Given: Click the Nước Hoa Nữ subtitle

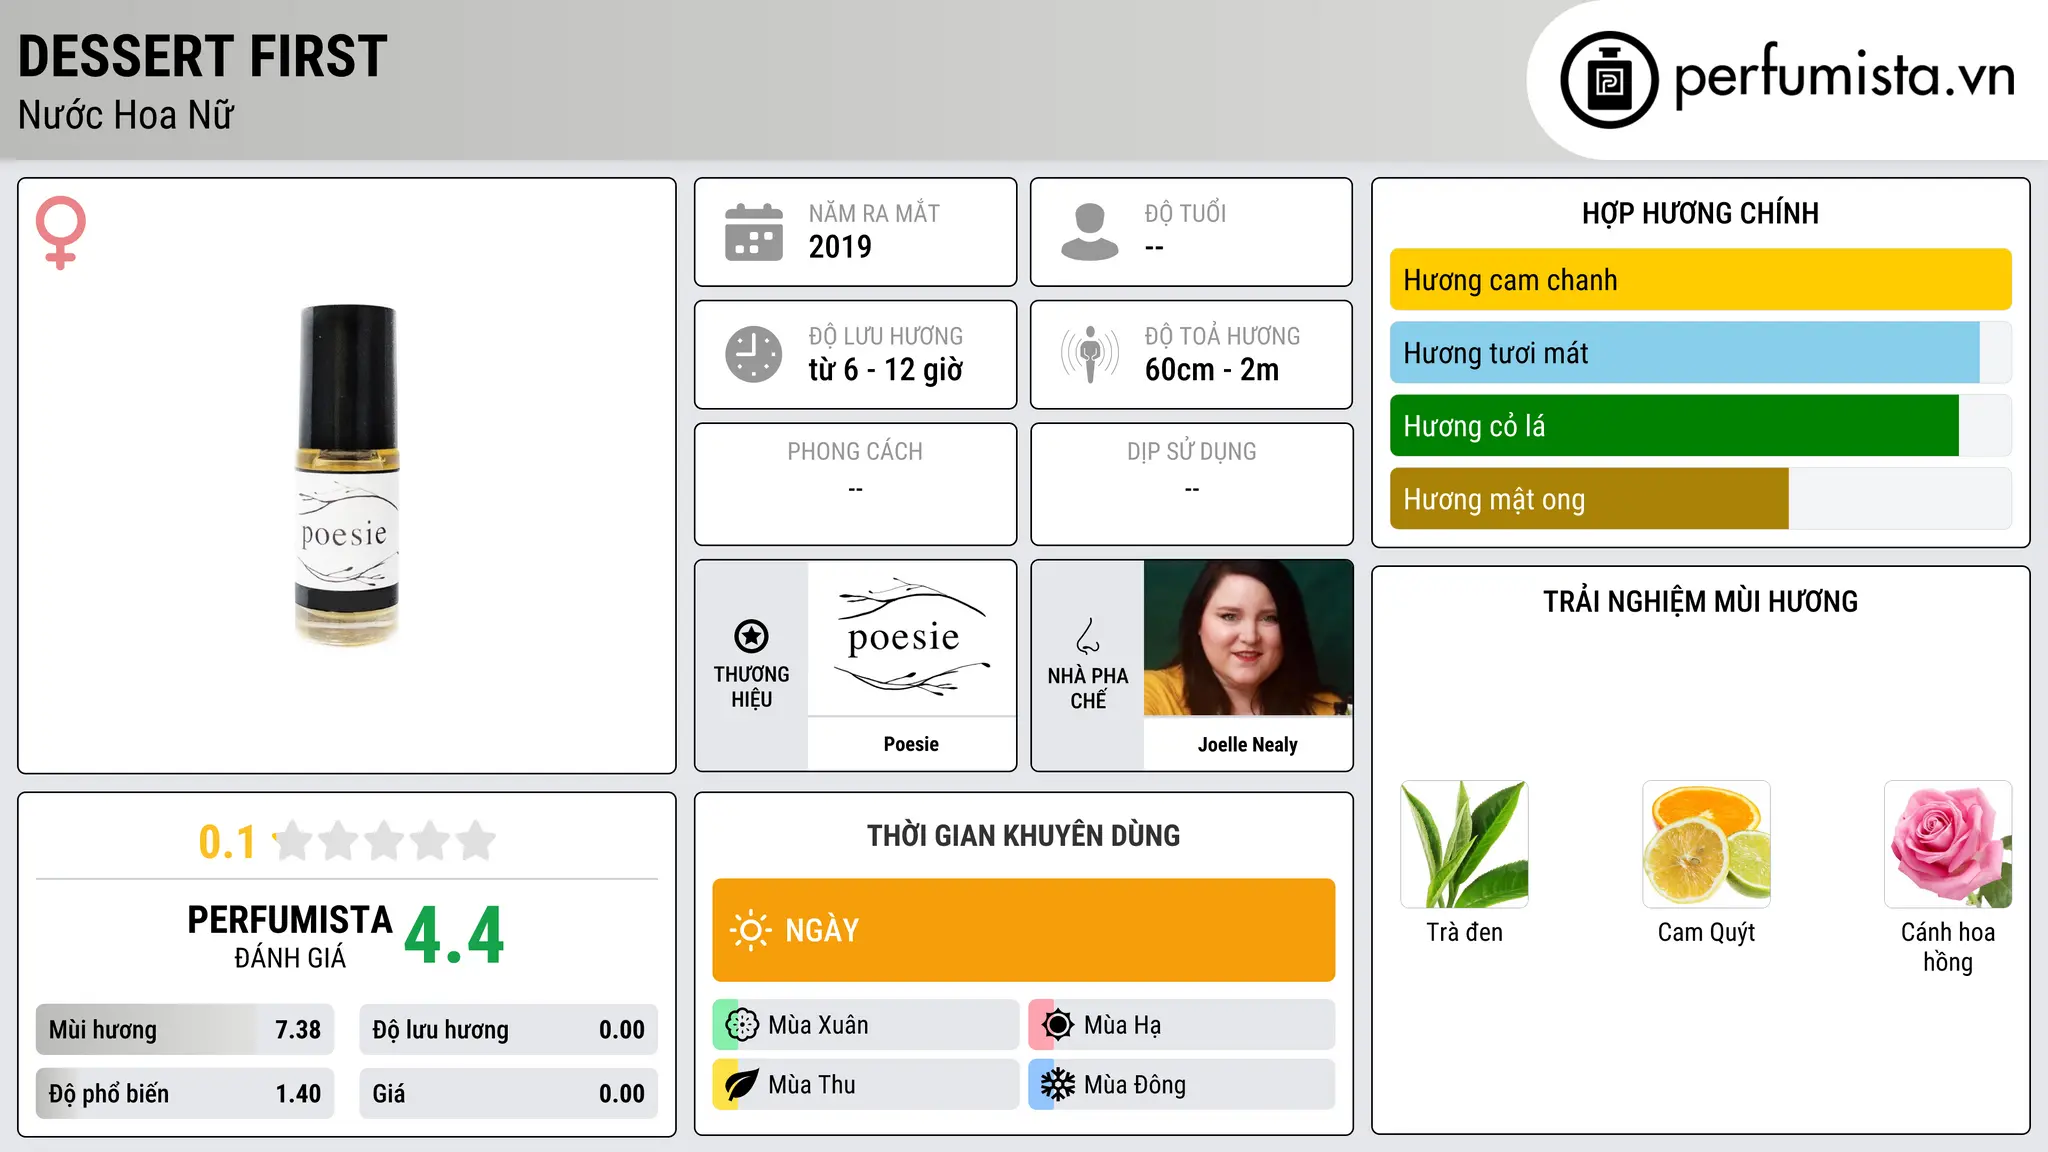Looking at the screenshot, I should pyautogui.click(x=126, y=115).
